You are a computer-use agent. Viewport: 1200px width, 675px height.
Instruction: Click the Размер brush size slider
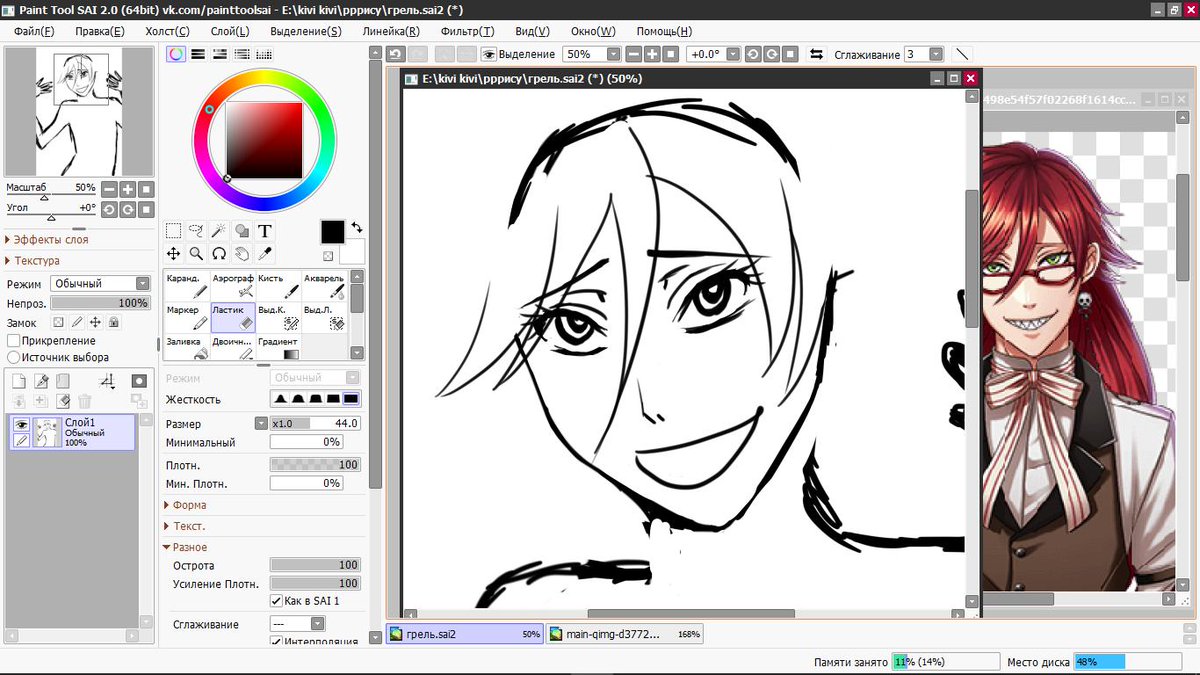click(x=315, y=424)
